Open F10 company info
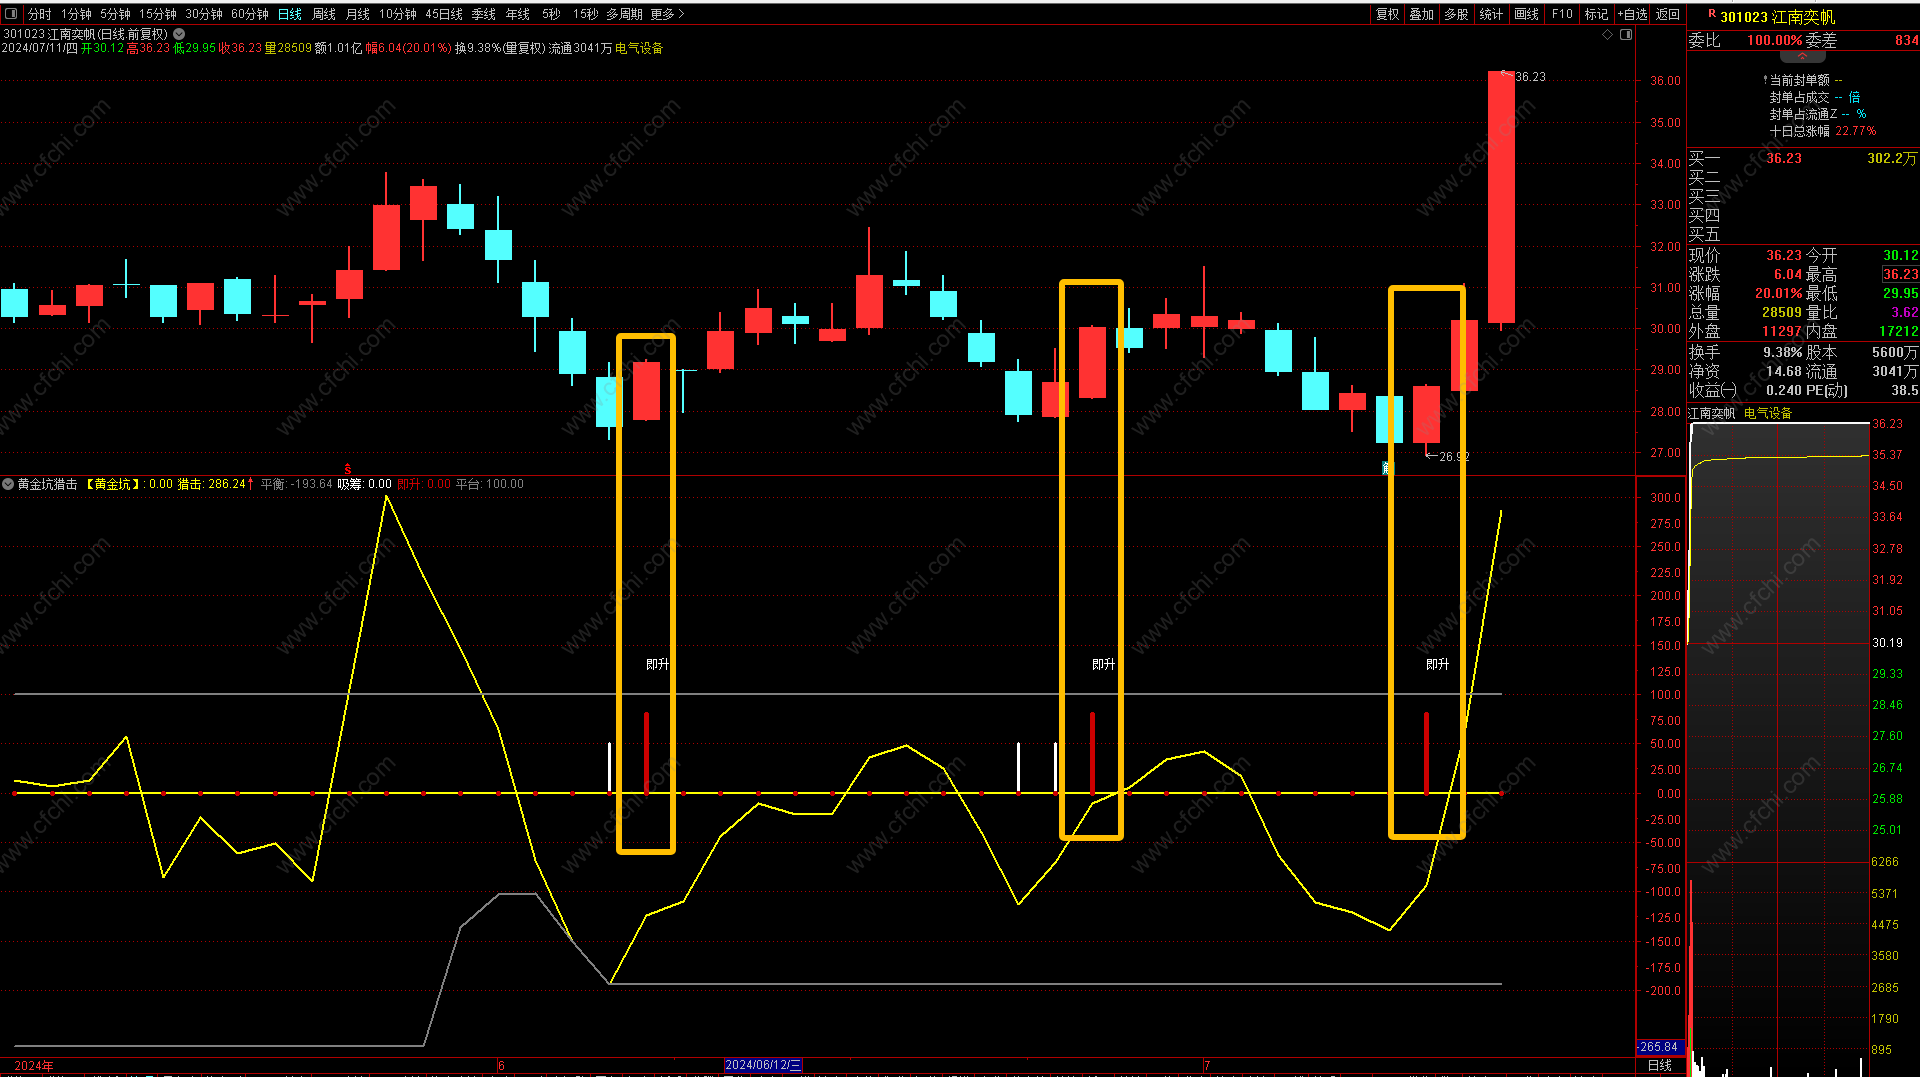This screenshot has height=1077, width=1920. 1562,14
